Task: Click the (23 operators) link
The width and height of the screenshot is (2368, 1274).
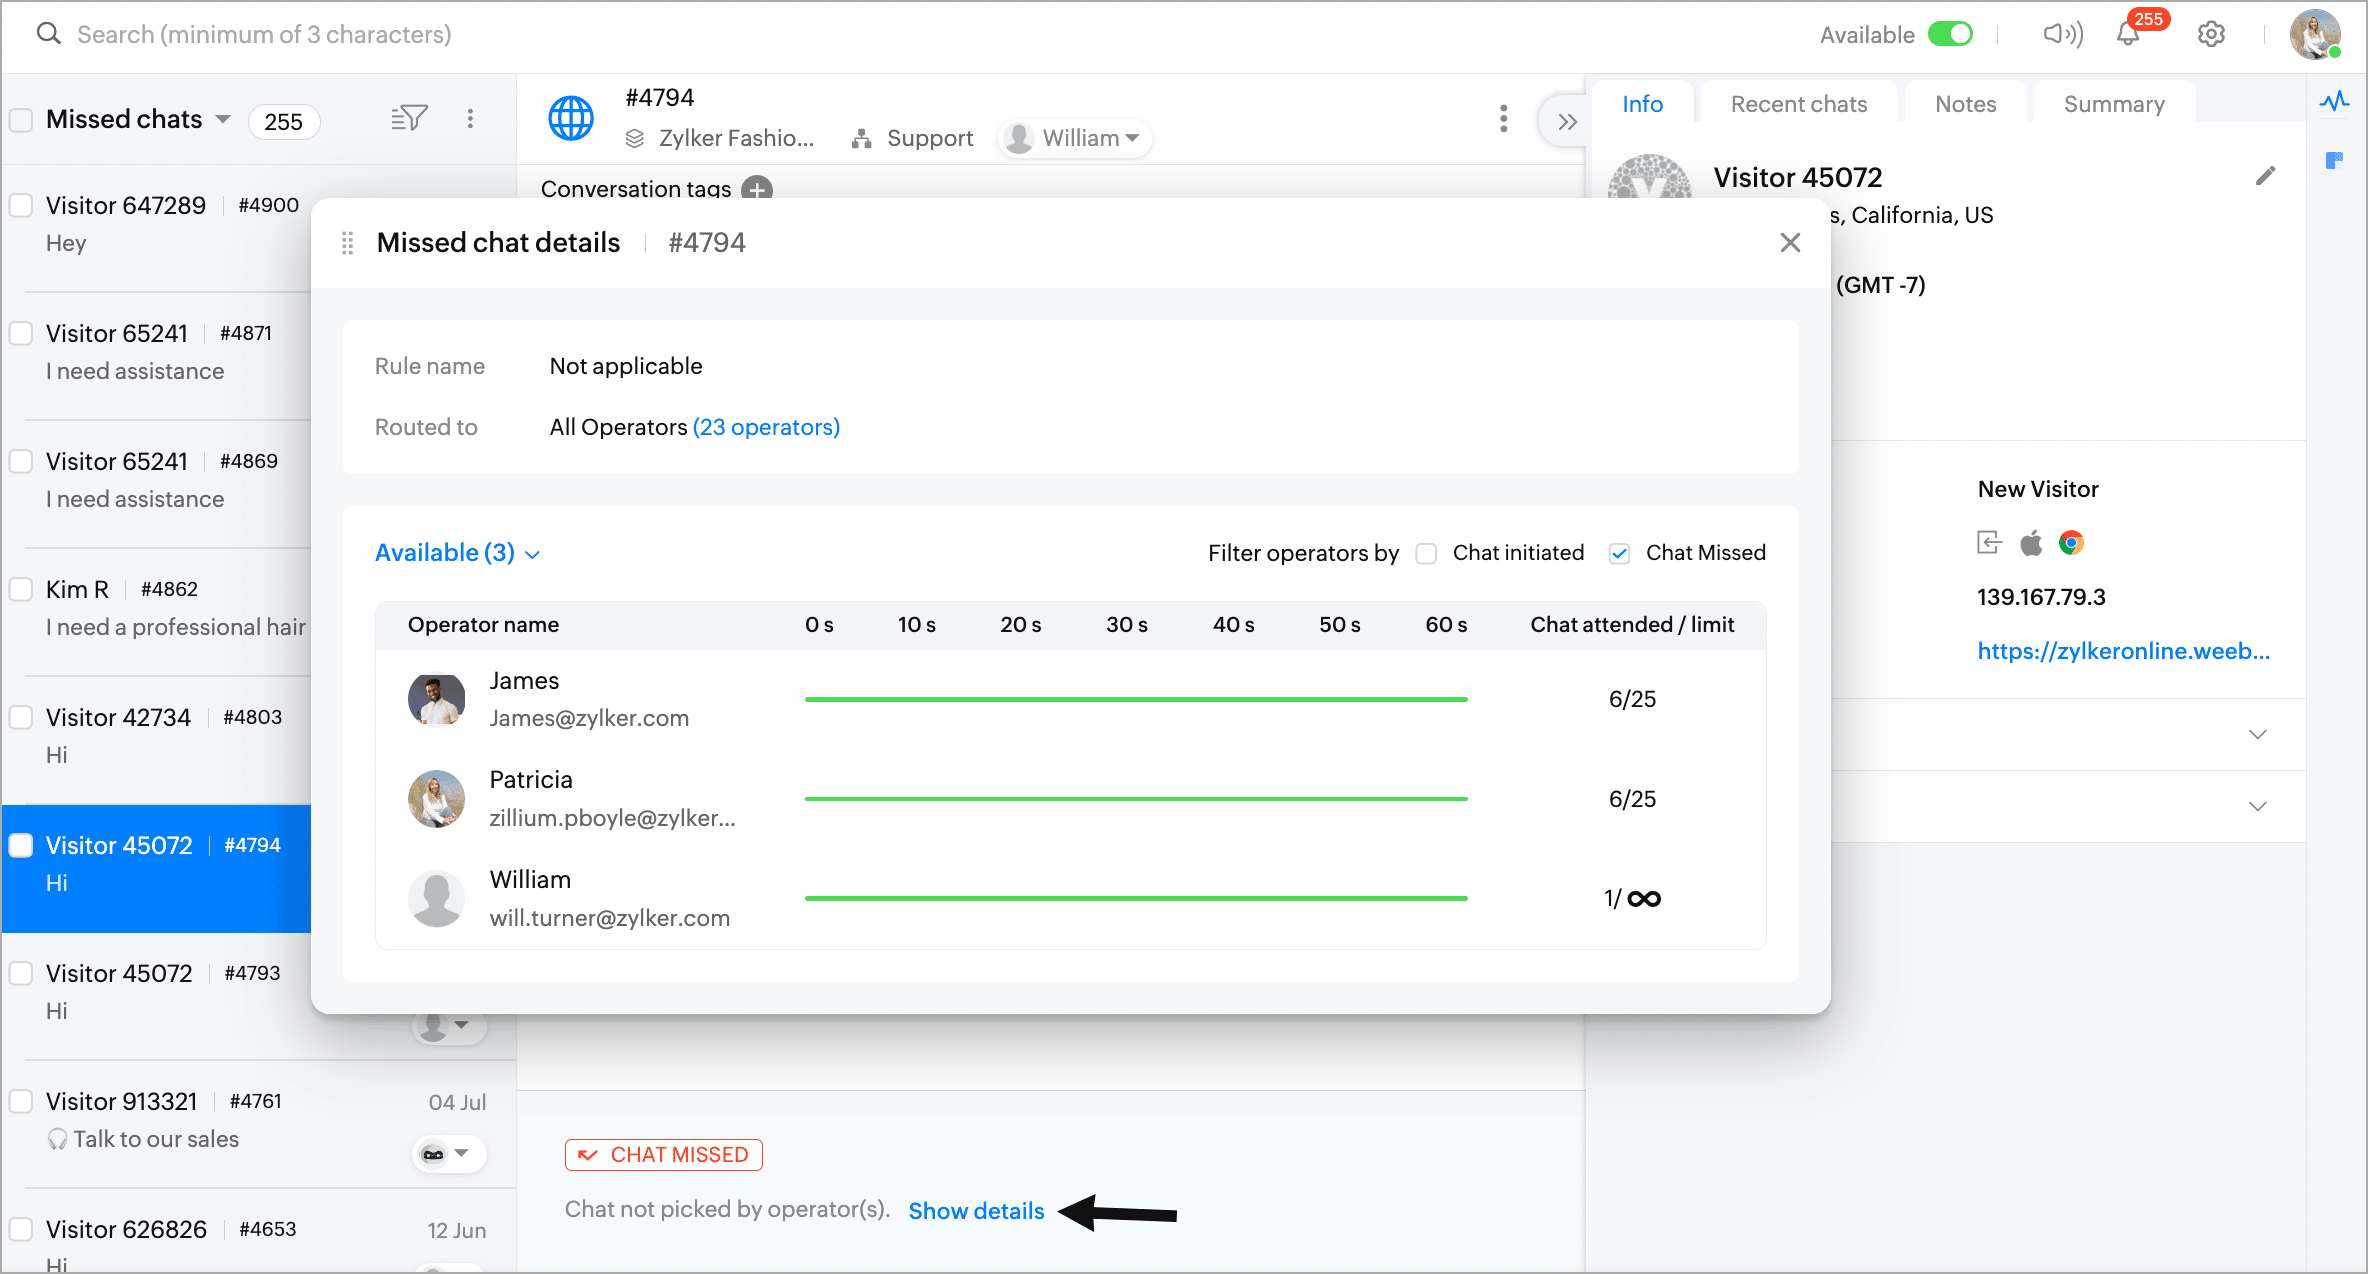Action: (766, 427)
